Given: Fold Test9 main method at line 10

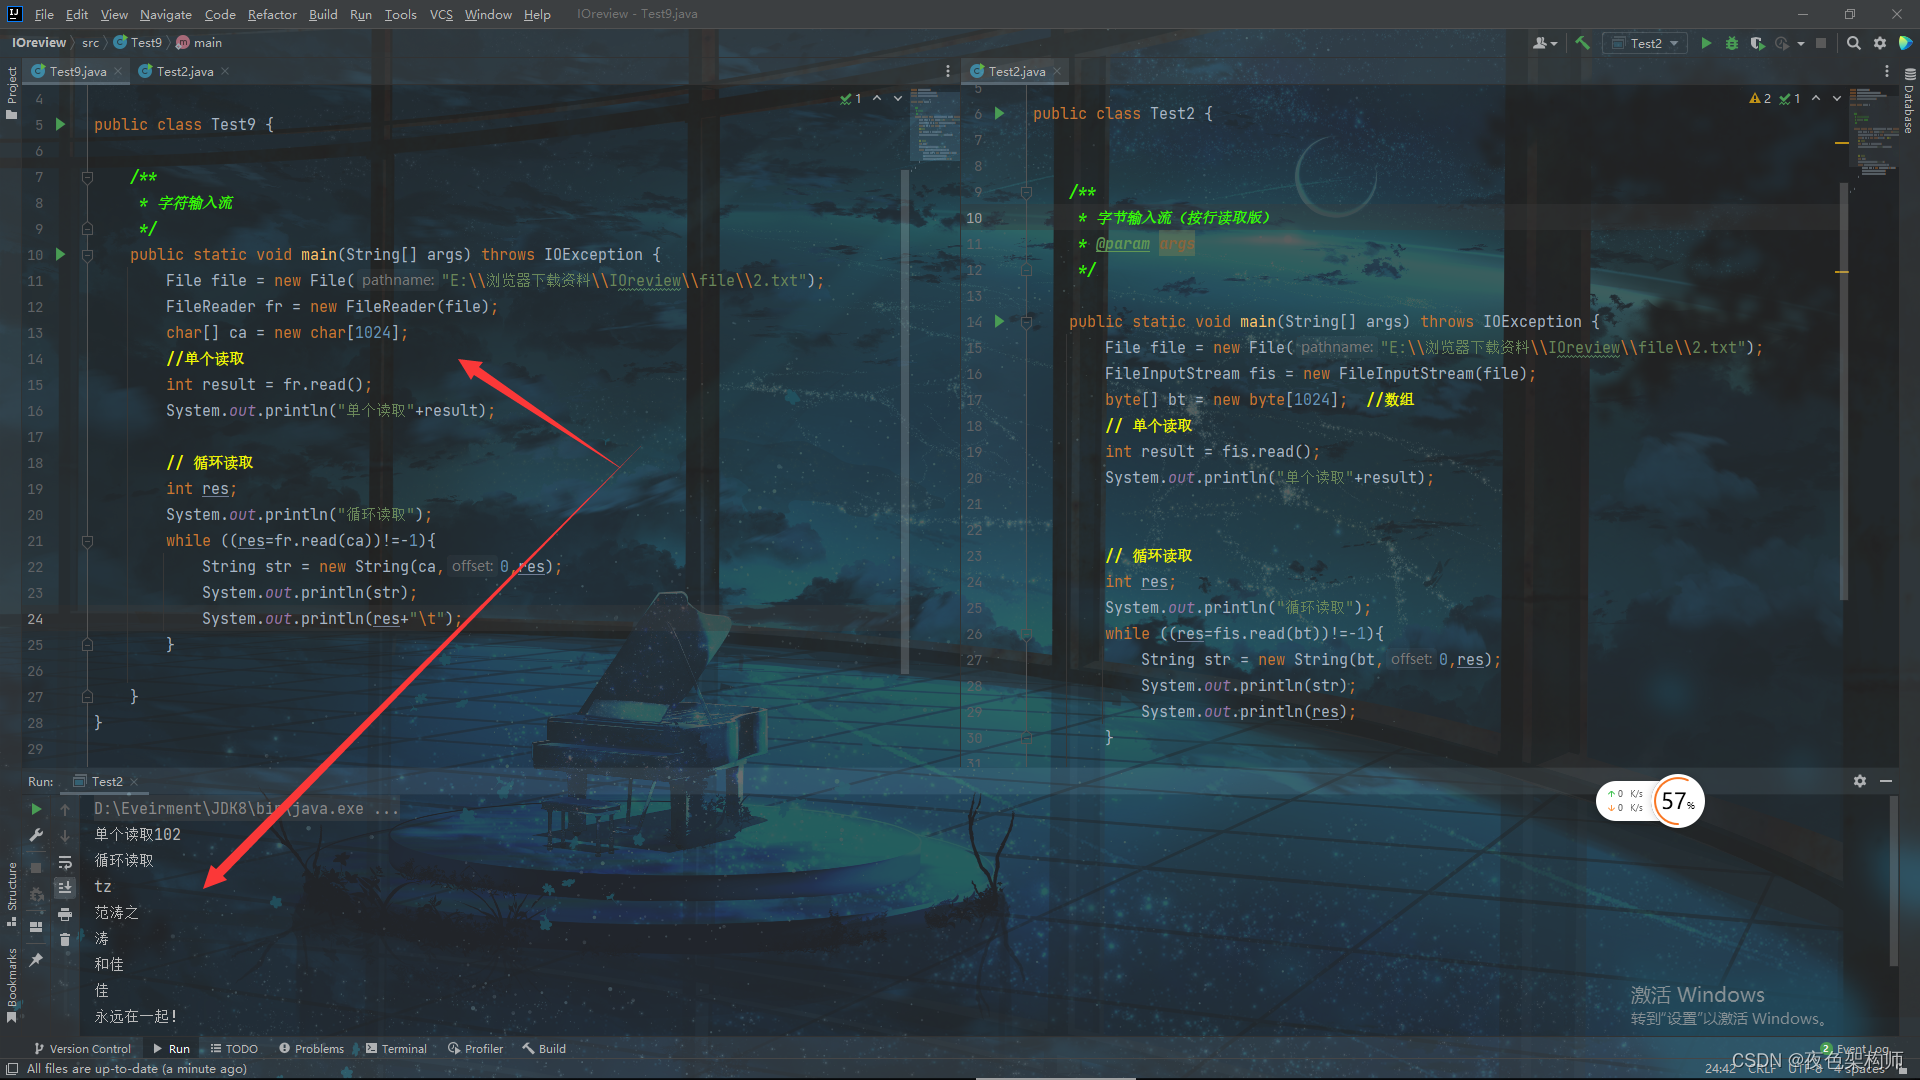Looking at the screenshot, I should click(87, 255).
